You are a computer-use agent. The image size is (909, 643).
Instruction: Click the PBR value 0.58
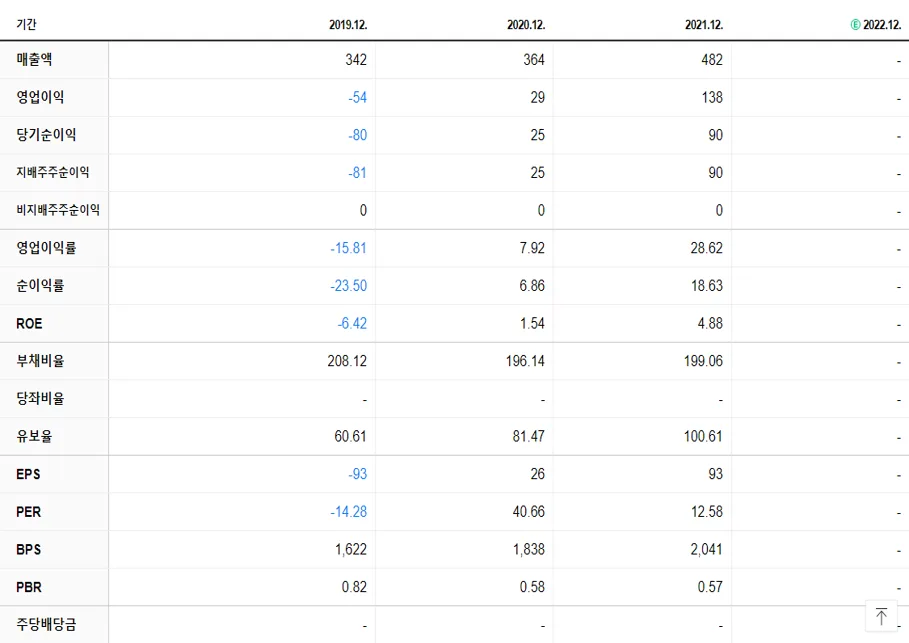(x=532, y=587)
